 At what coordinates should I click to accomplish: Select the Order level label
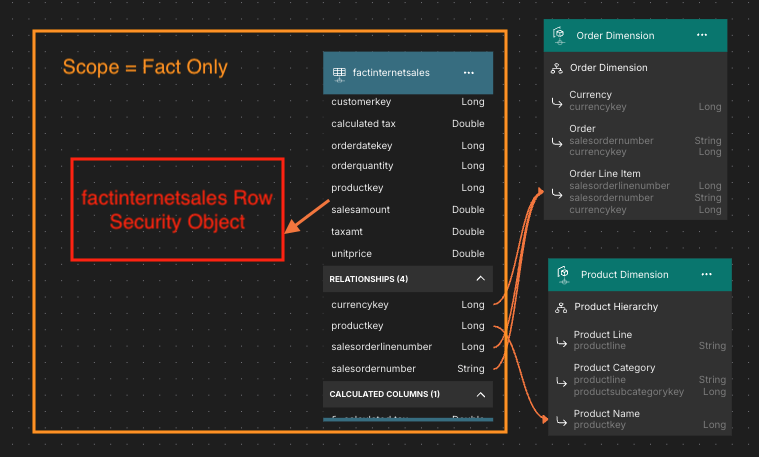582,129
